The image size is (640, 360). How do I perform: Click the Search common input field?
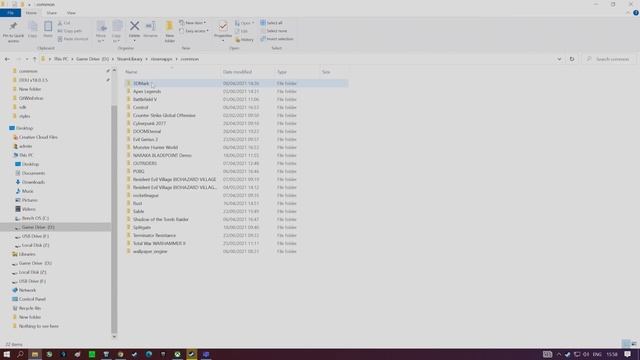[609, 59]
